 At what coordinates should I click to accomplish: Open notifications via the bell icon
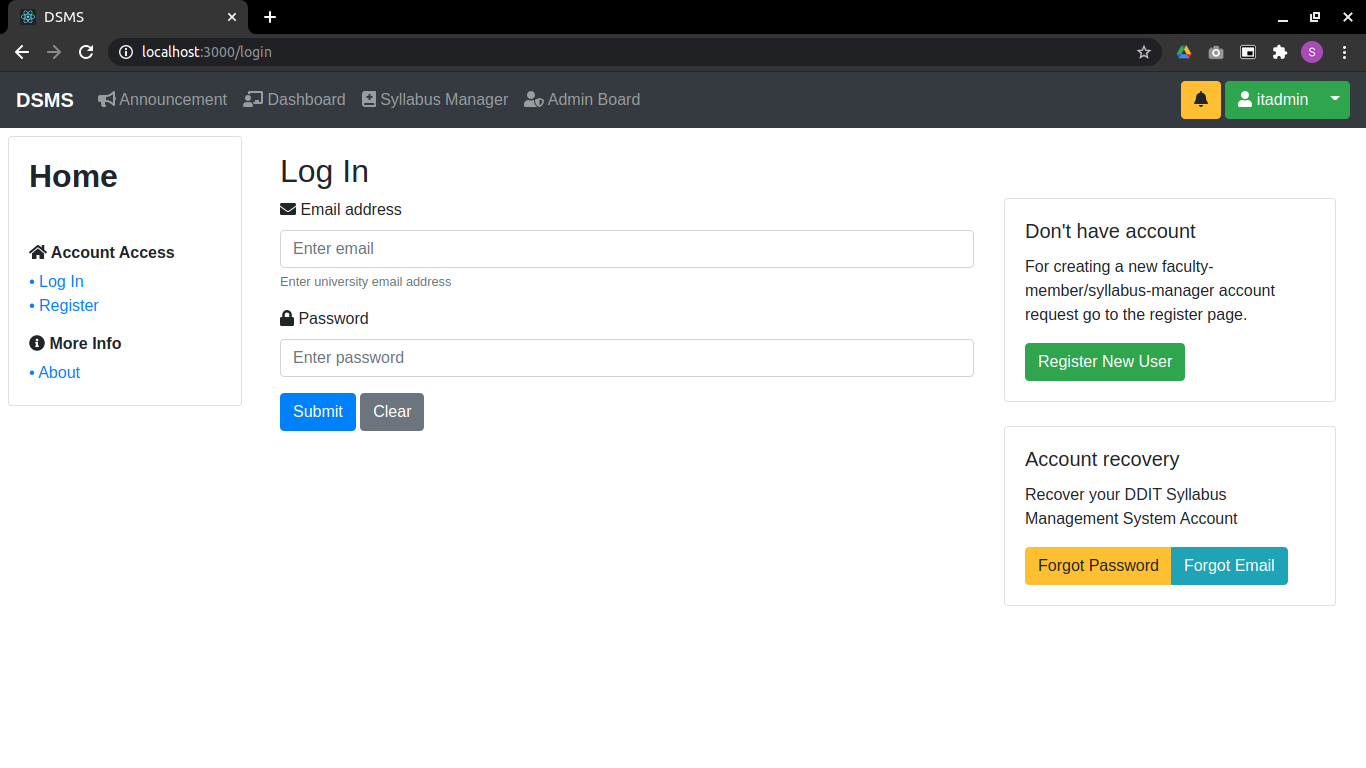pyautogui.click(x=1200, y=99)
